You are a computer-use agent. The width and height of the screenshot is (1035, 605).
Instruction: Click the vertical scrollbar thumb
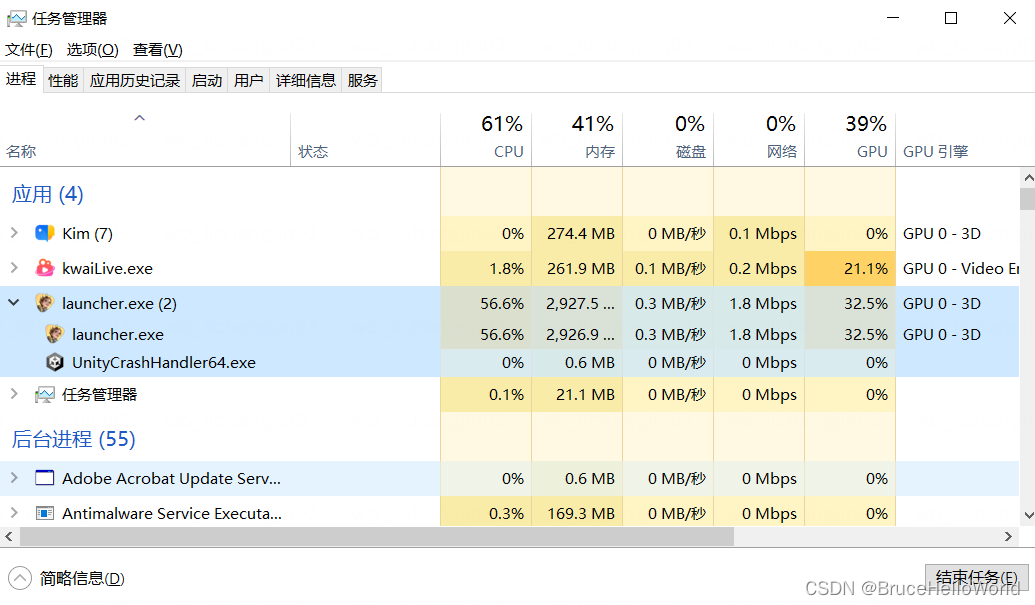click(x=1028, y=199)
